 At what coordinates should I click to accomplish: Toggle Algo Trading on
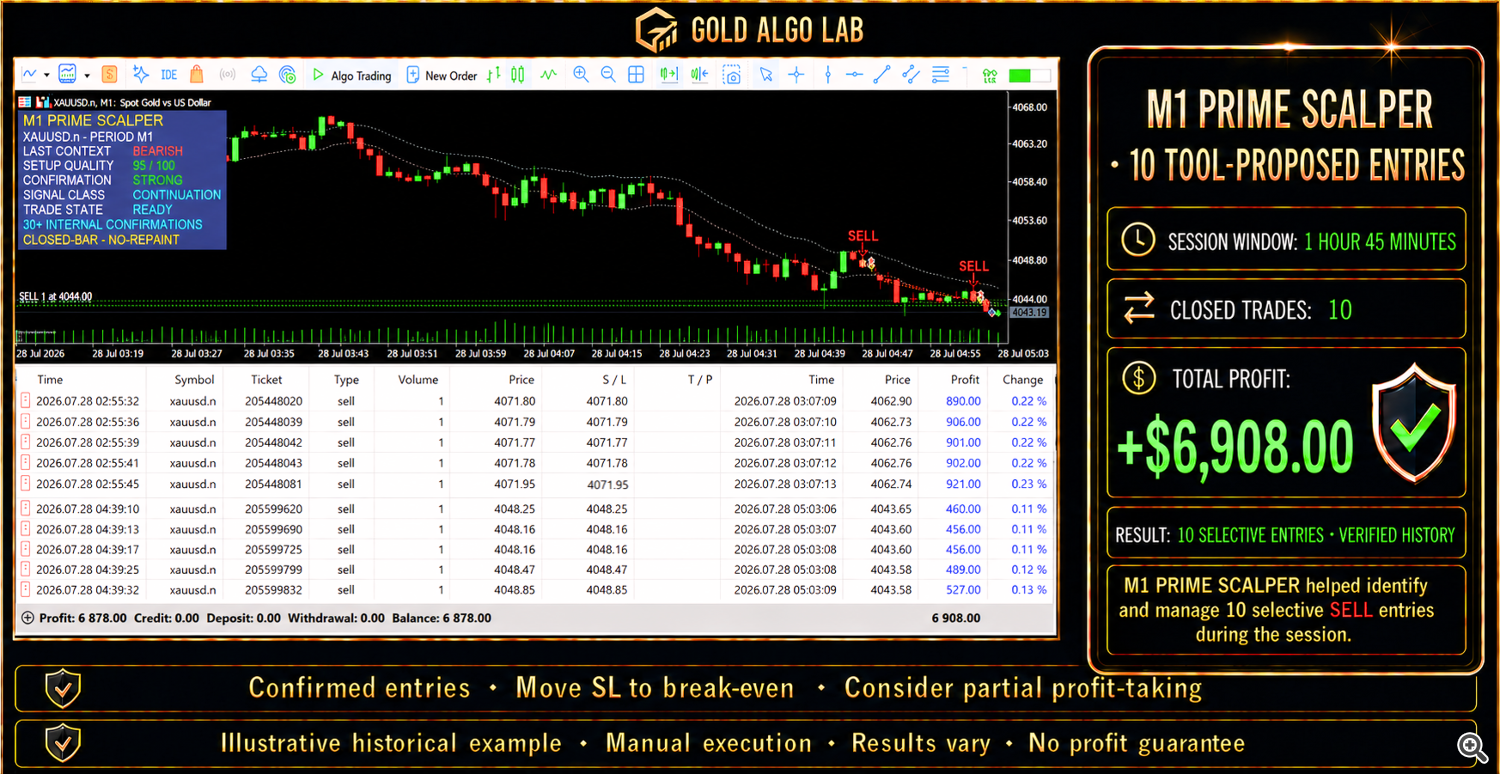[x=351, y=75]
